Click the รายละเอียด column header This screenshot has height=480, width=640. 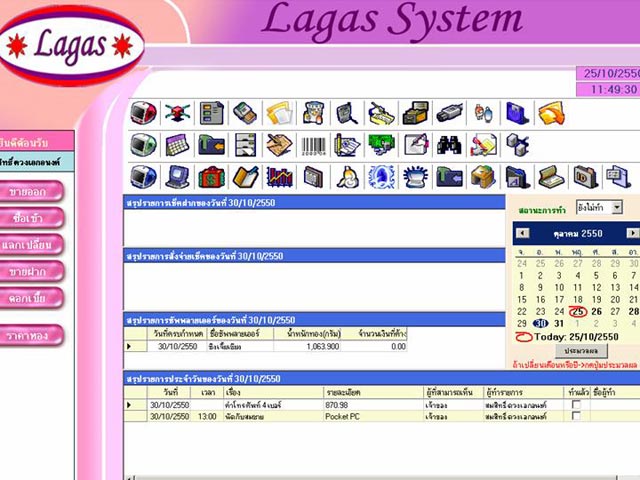point(373,392)
